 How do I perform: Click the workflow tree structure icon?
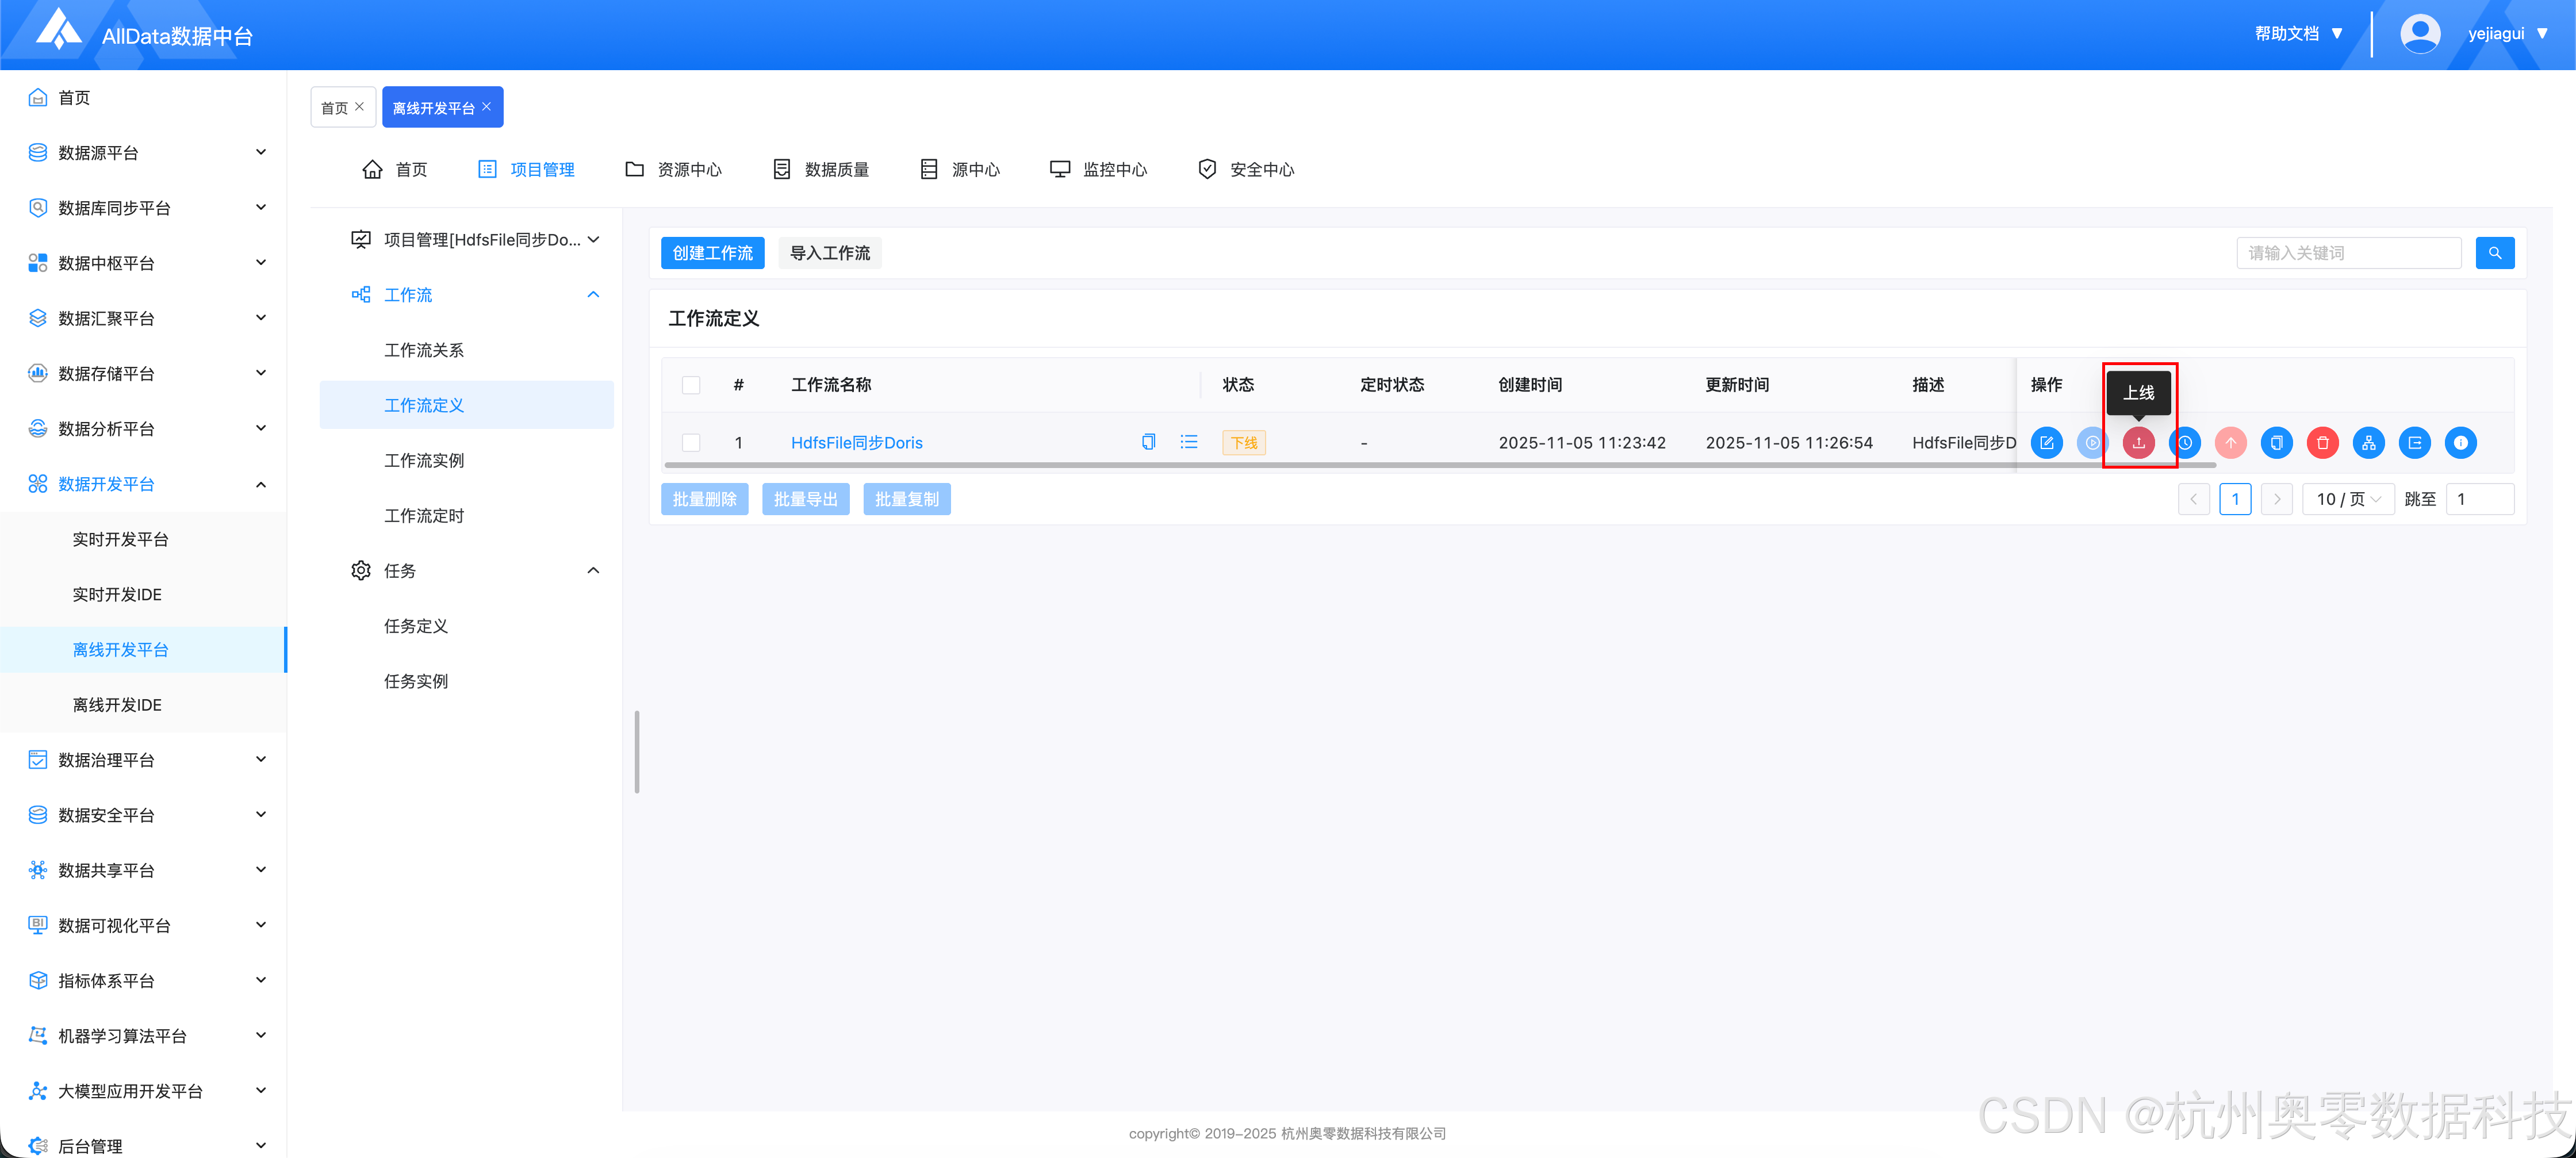(2368, 442)
